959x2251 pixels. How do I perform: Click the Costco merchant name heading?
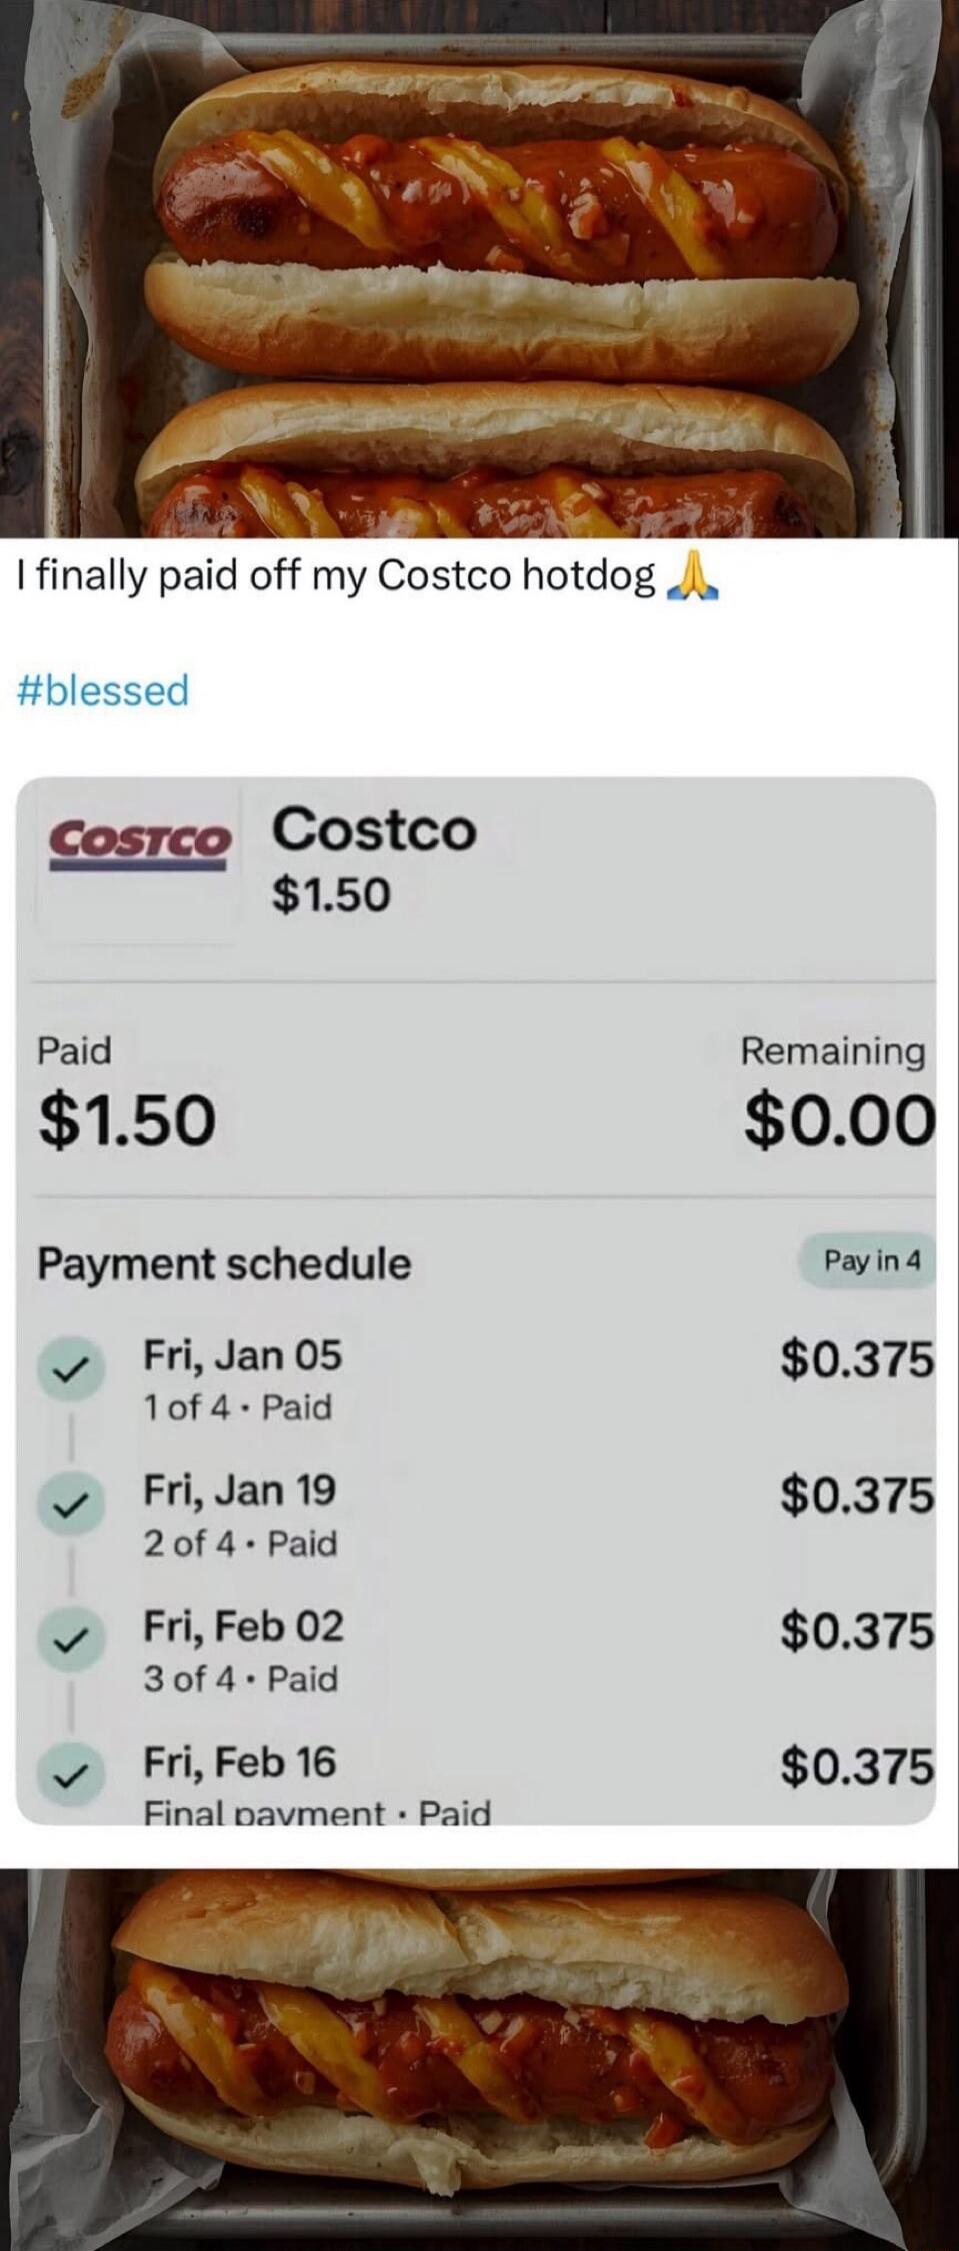pyautogui.click(x=375, y=830)
